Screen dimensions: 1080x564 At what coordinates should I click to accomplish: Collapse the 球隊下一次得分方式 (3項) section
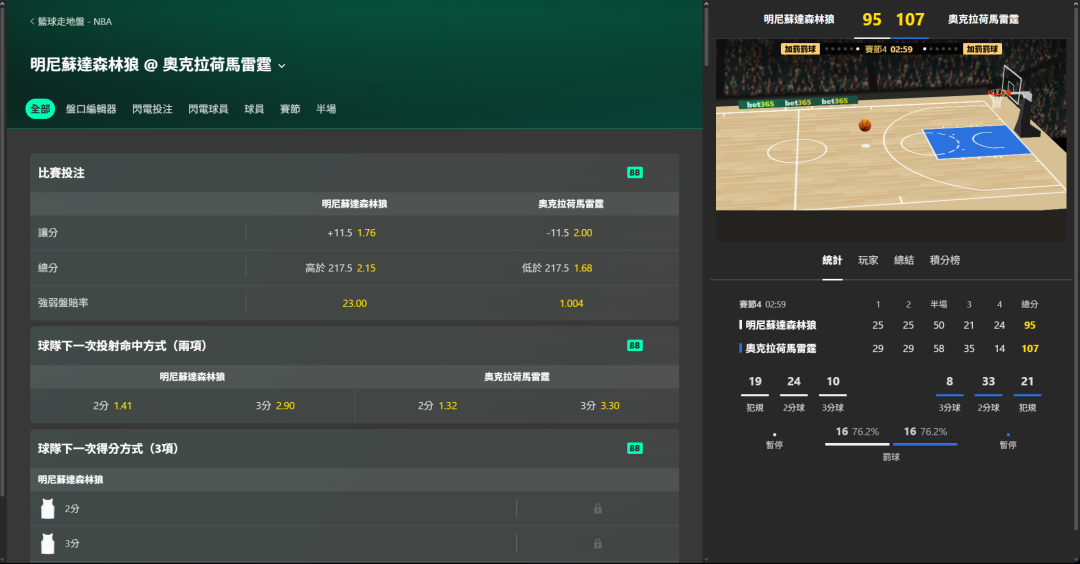(107, 448)
